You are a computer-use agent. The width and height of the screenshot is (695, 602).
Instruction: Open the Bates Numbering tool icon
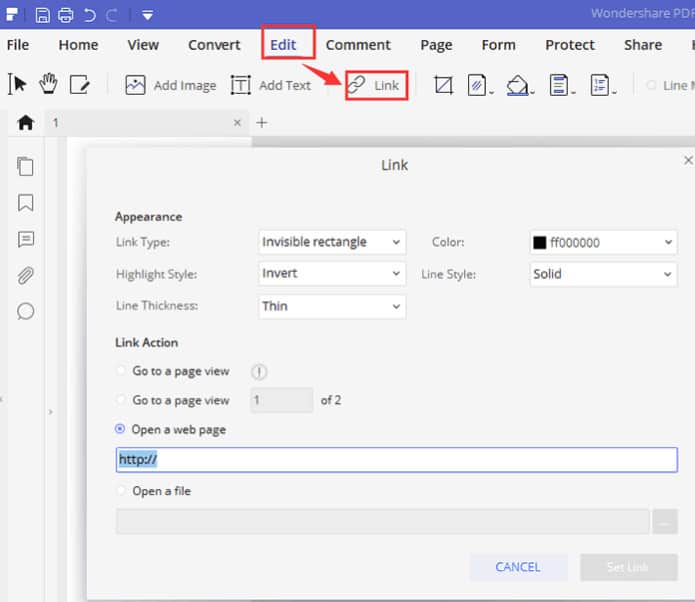point(602,85)
